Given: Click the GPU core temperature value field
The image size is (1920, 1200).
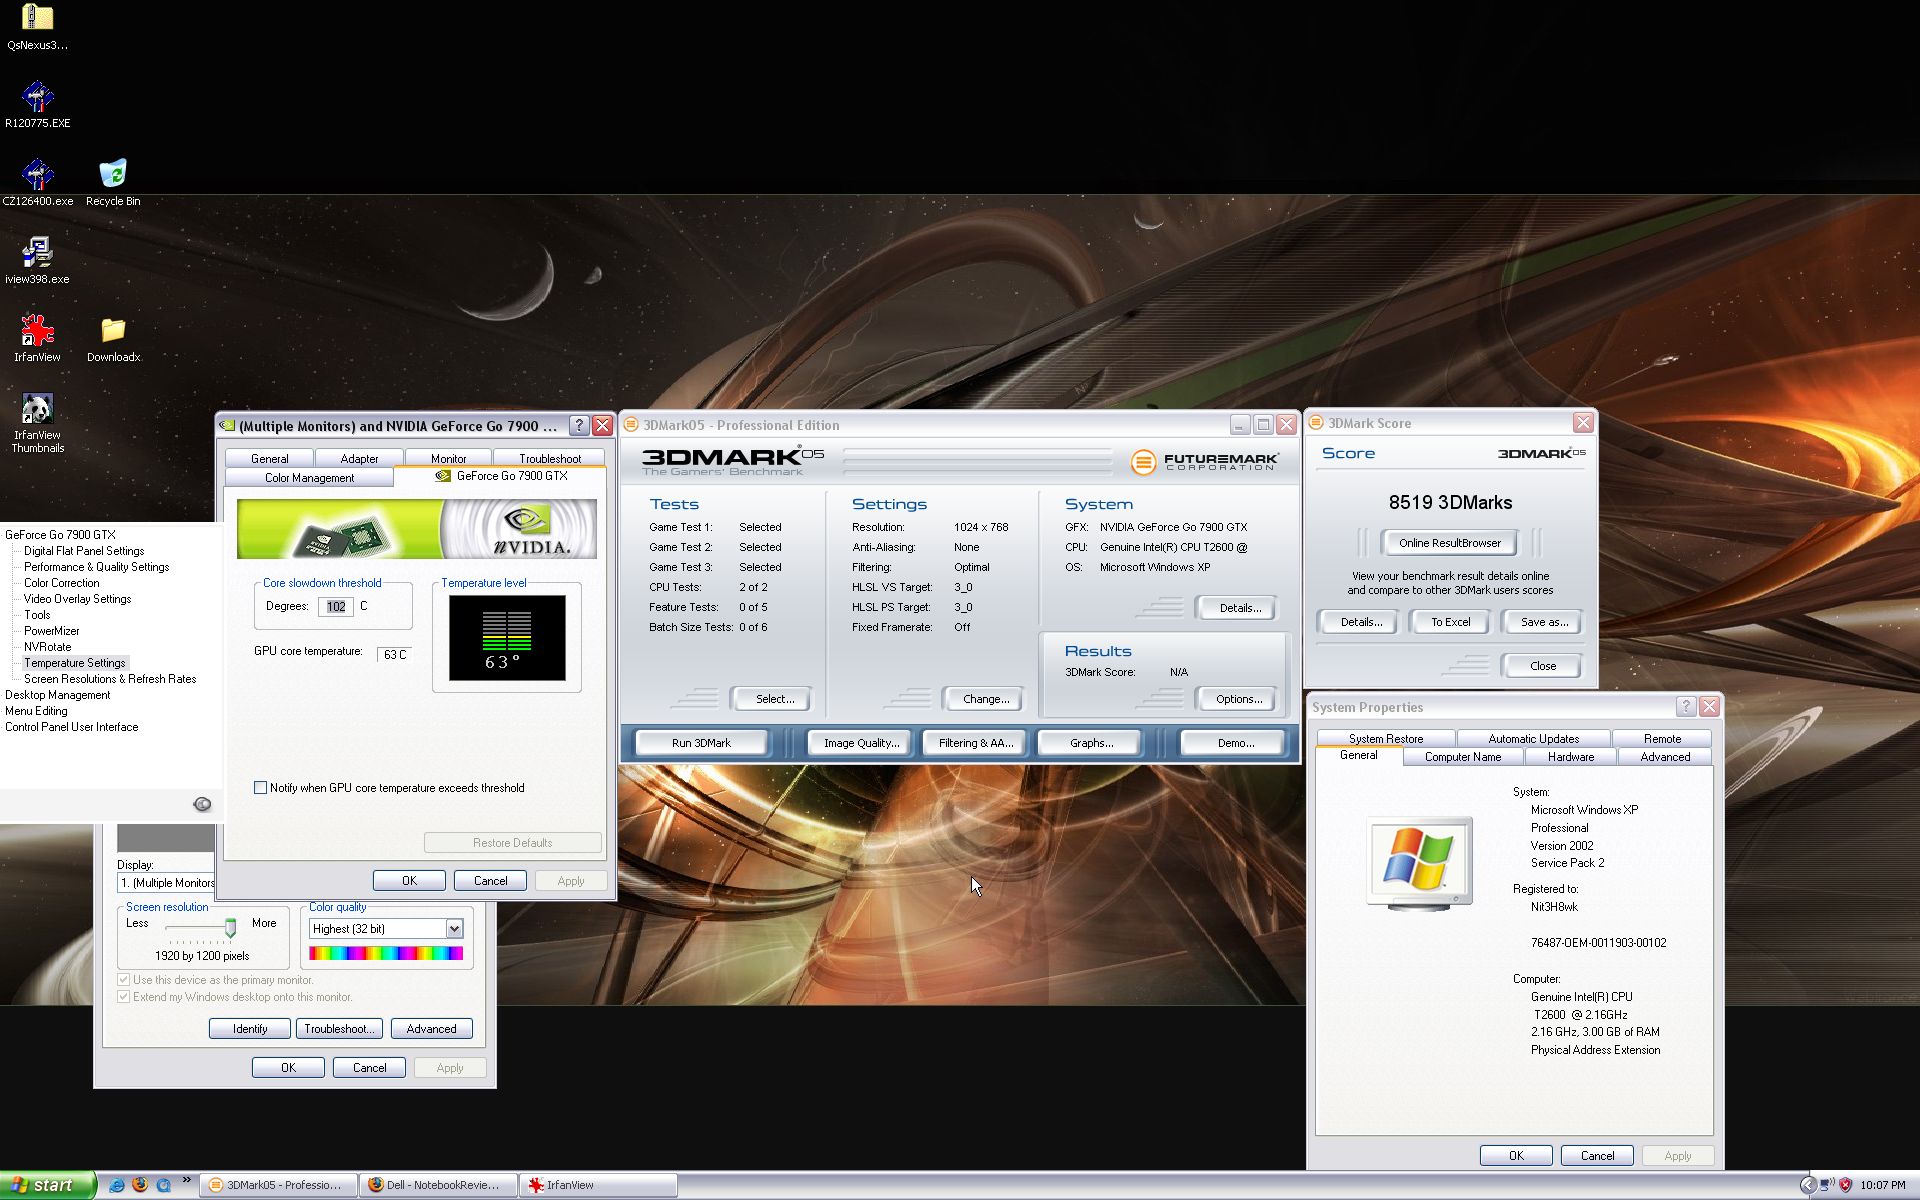Looking at the screenshot, I should 395,654.
